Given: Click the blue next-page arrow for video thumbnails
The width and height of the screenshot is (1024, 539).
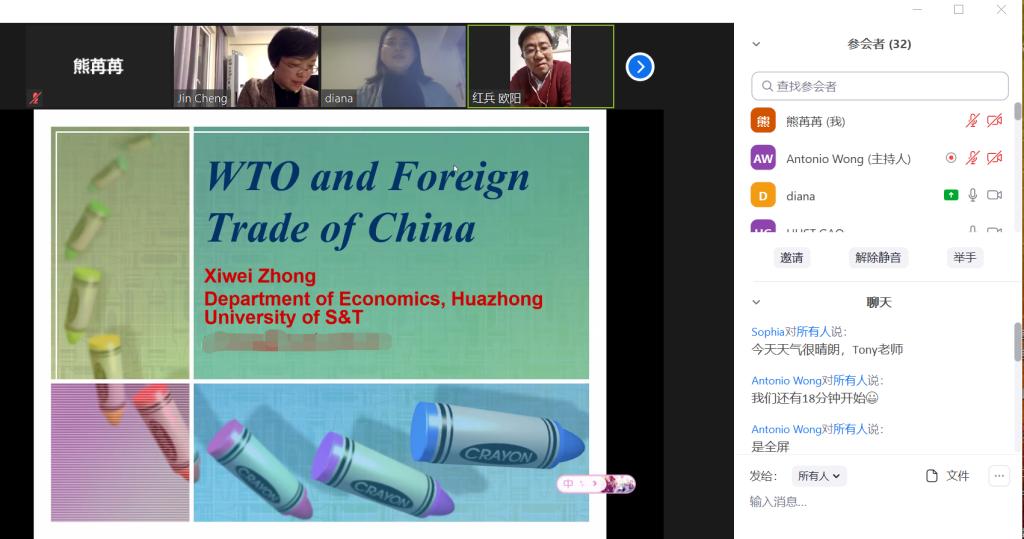Looking at the screenshot, I should (x=640, y=67).
